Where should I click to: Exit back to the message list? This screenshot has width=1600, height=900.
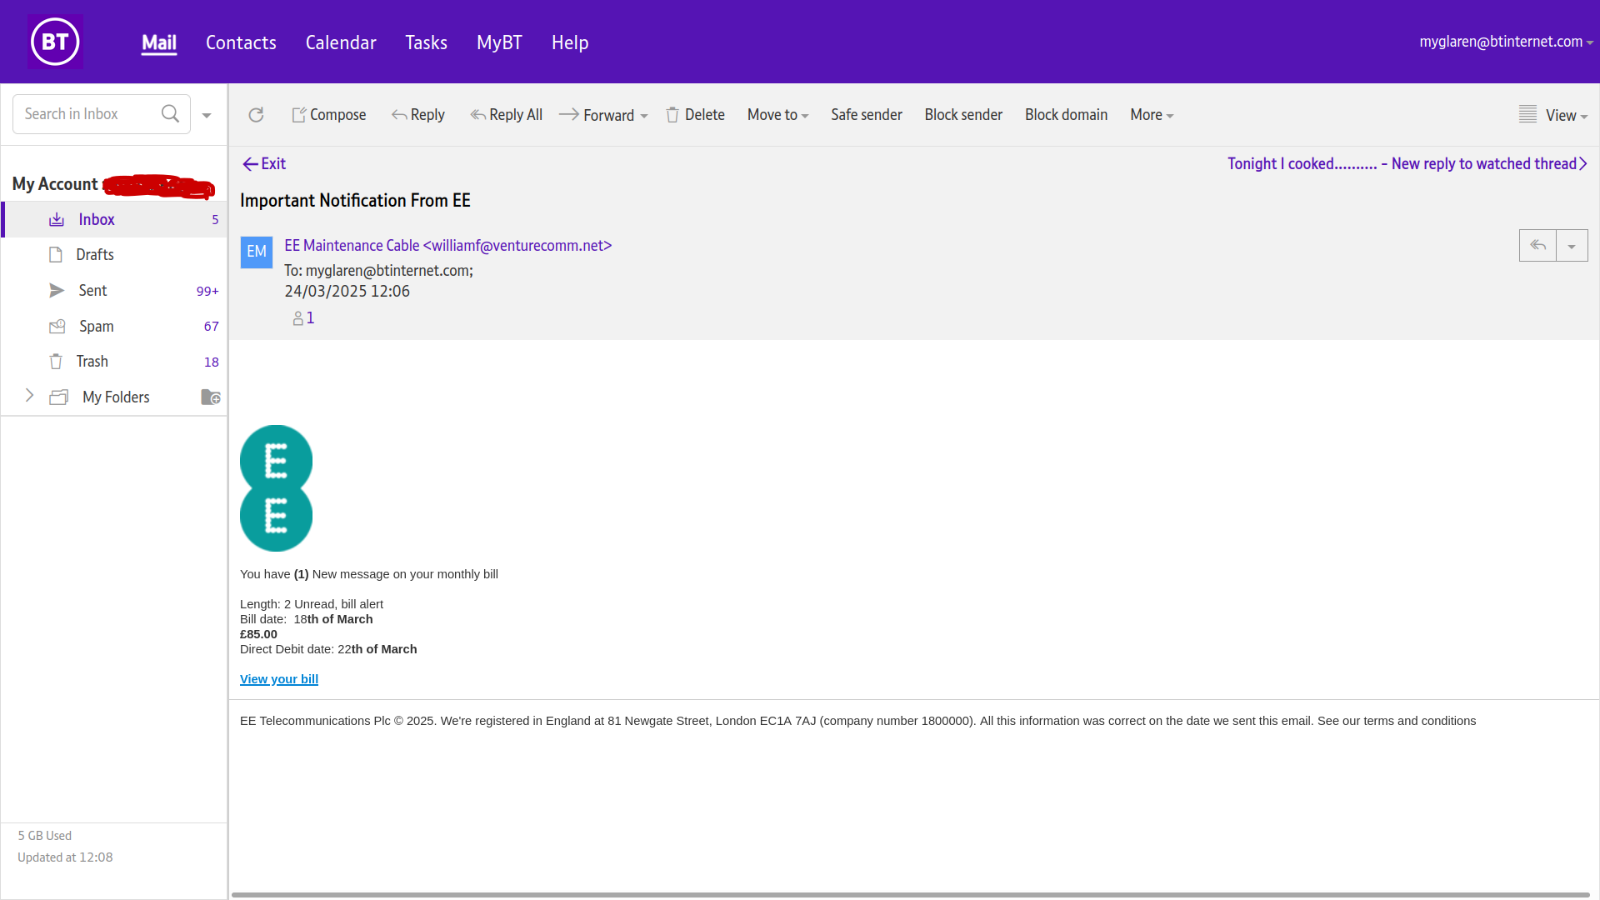click(264, 164)
